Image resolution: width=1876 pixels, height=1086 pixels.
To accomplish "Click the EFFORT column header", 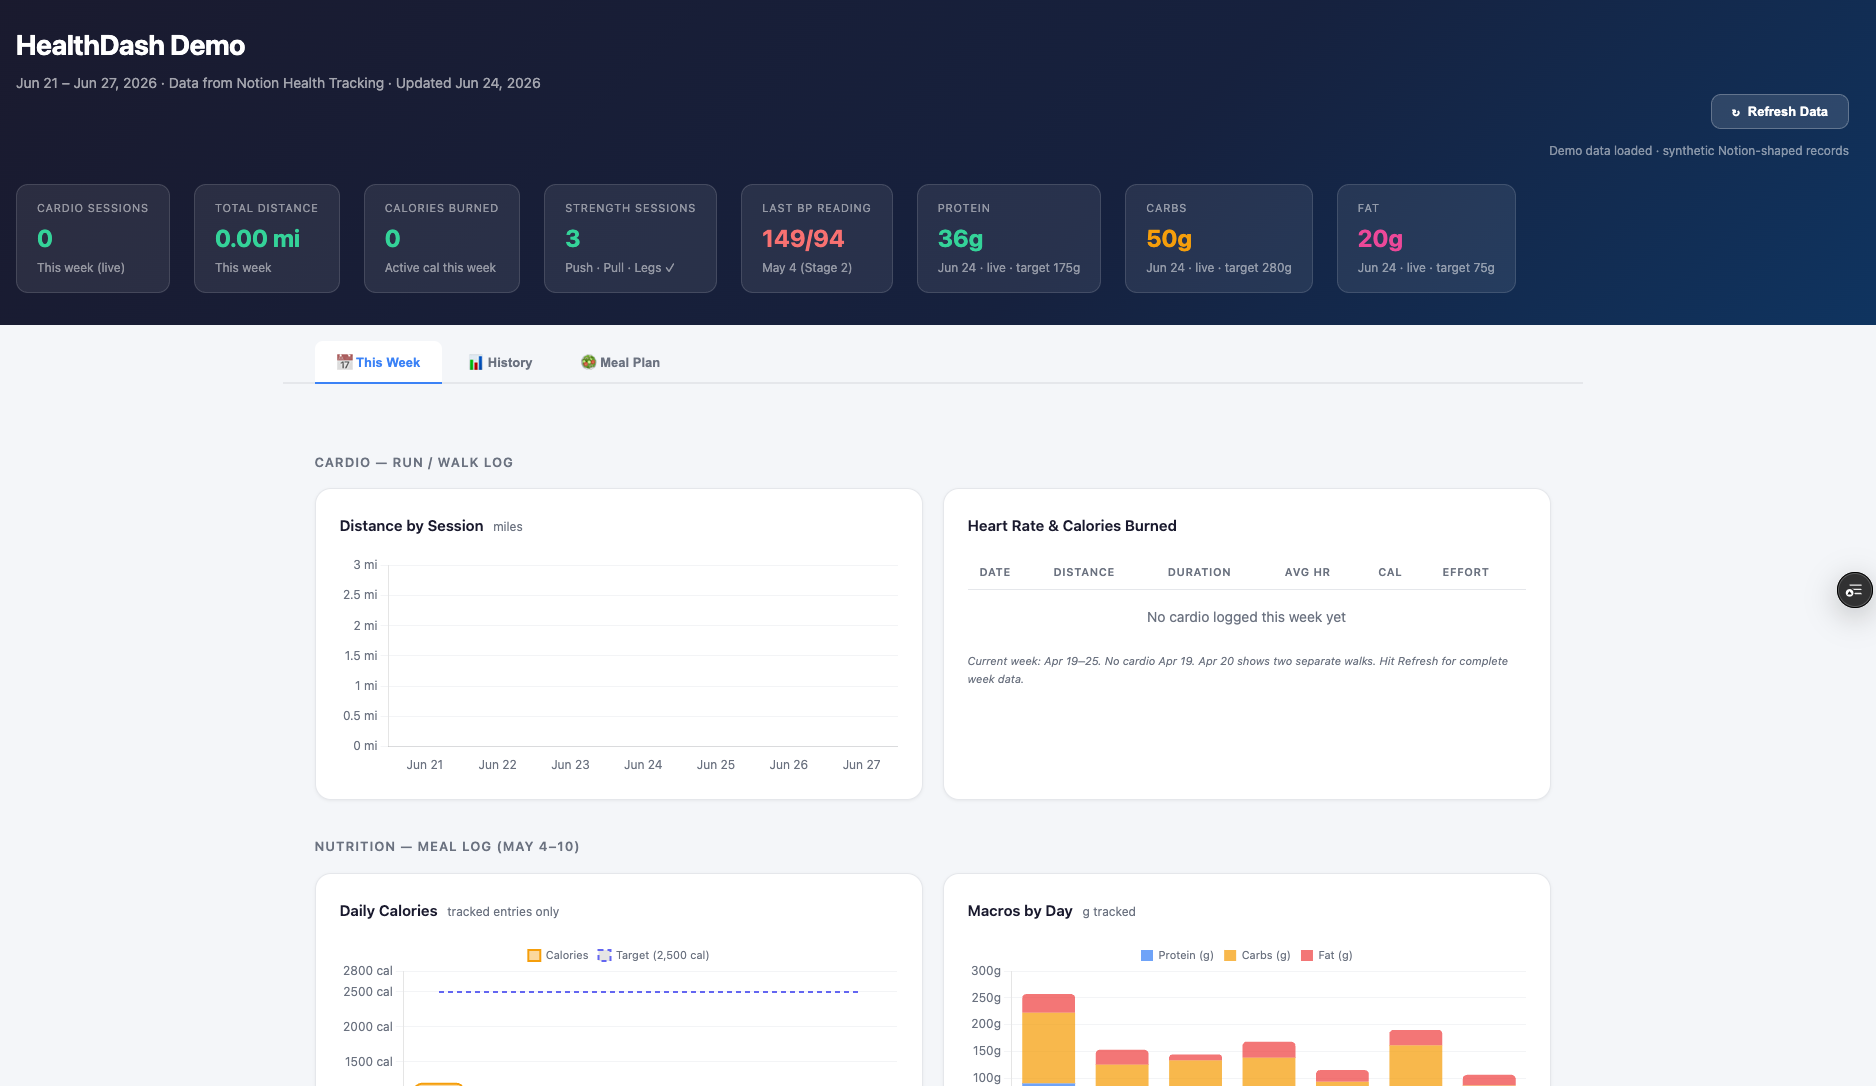I will point(1465,572).
